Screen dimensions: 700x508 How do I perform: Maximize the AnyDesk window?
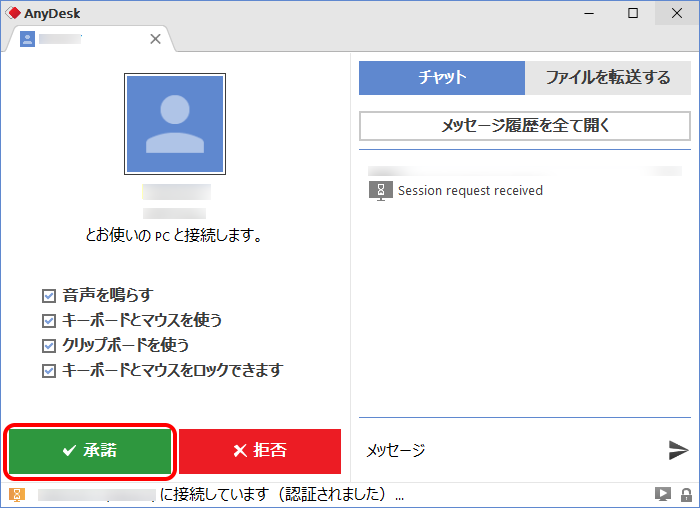click(633, 13)
